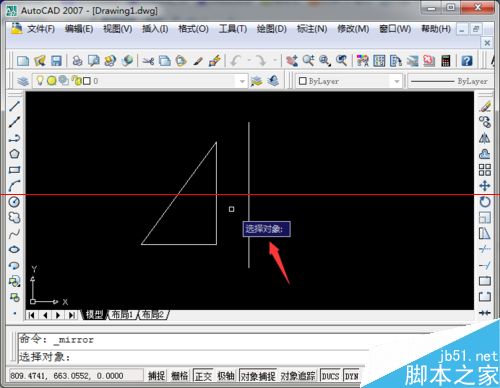The height and width of the screenshot is (388, 500).
Task: Open the 视图(V) menu
Action: point(117,29)
